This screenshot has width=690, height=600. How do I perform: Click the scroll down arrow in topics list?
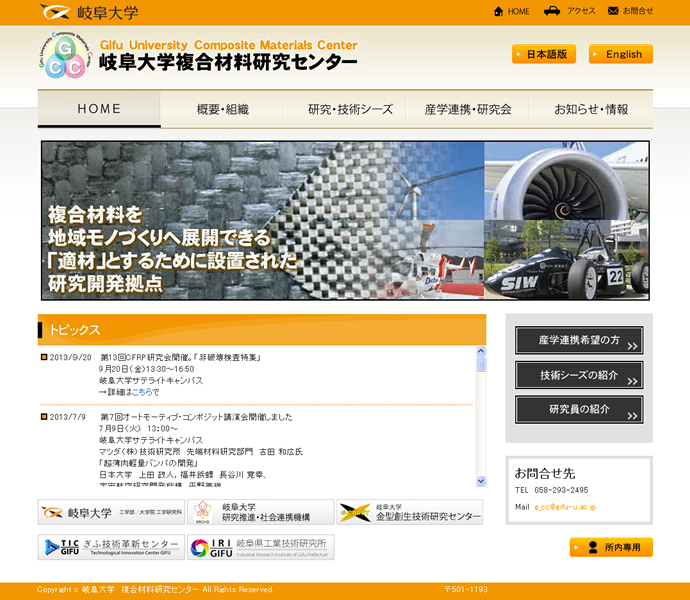[481, 481]
